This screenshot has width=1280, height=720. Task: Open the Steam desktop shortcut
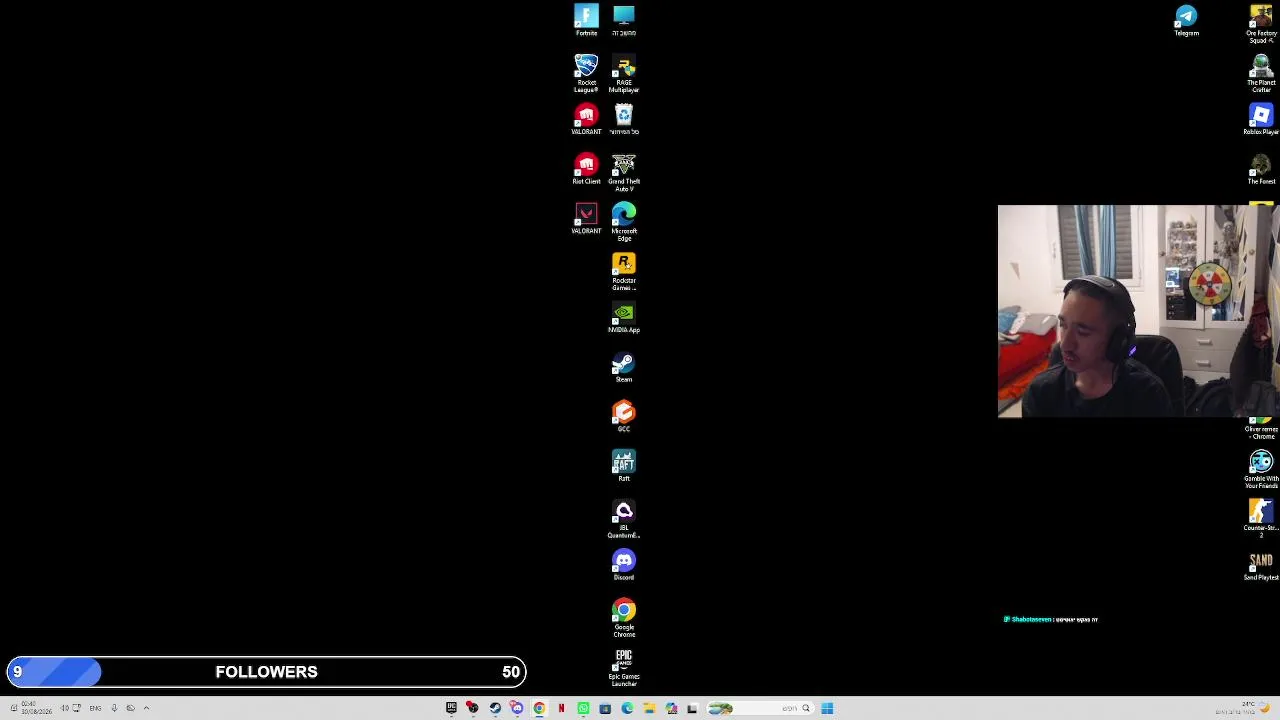[624, 367]
